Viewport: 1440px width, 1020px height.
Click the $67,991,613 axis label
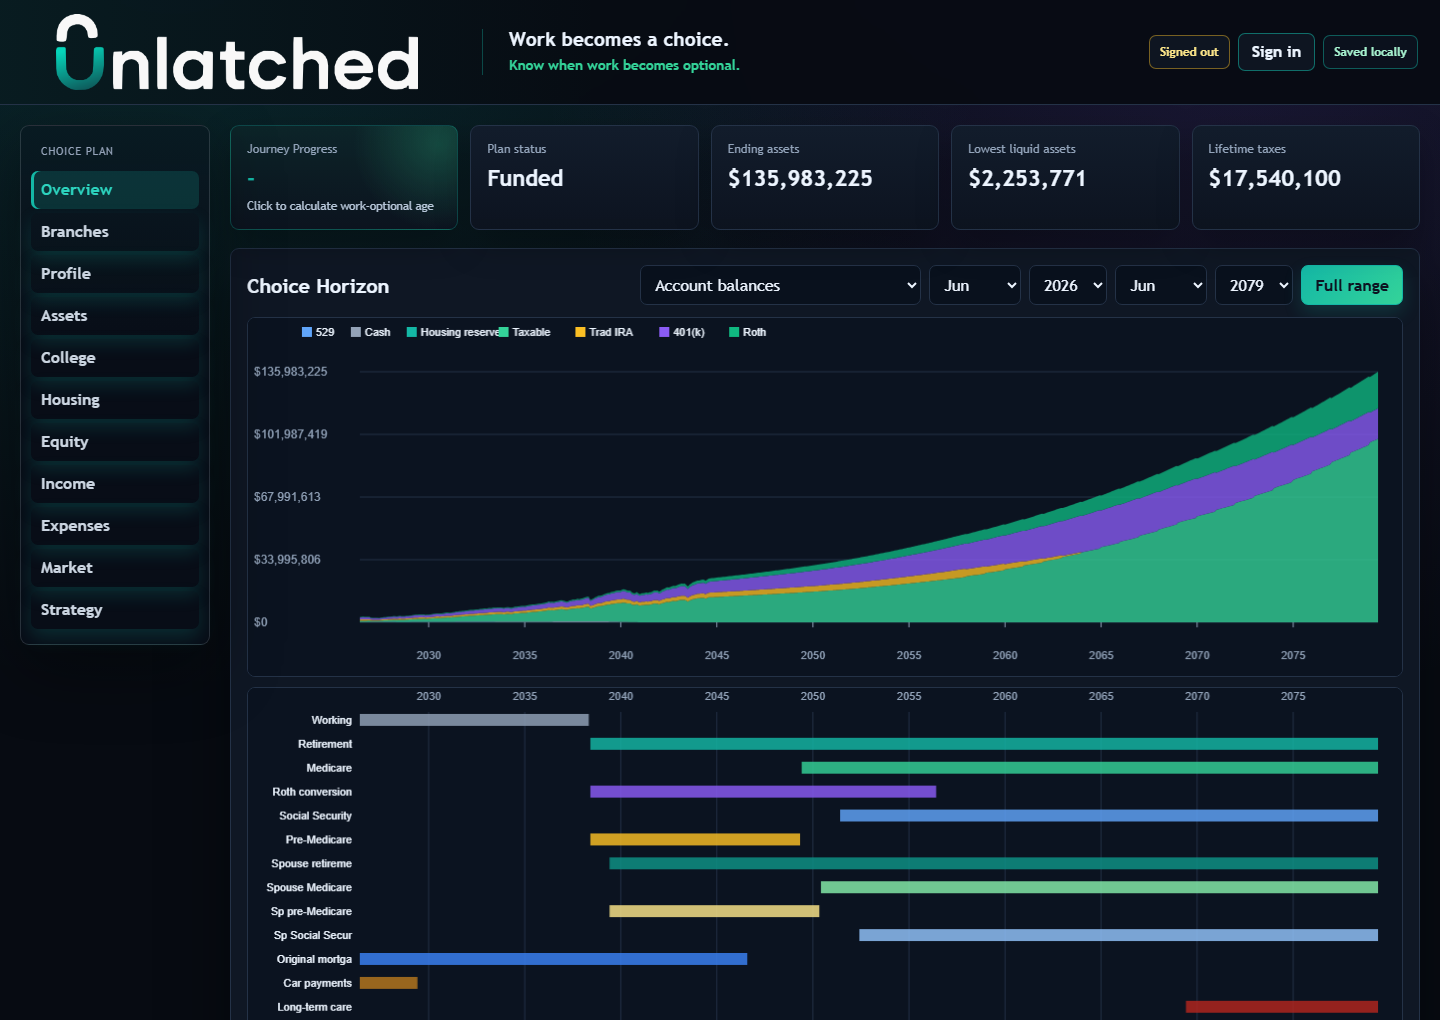coord(288,497)
